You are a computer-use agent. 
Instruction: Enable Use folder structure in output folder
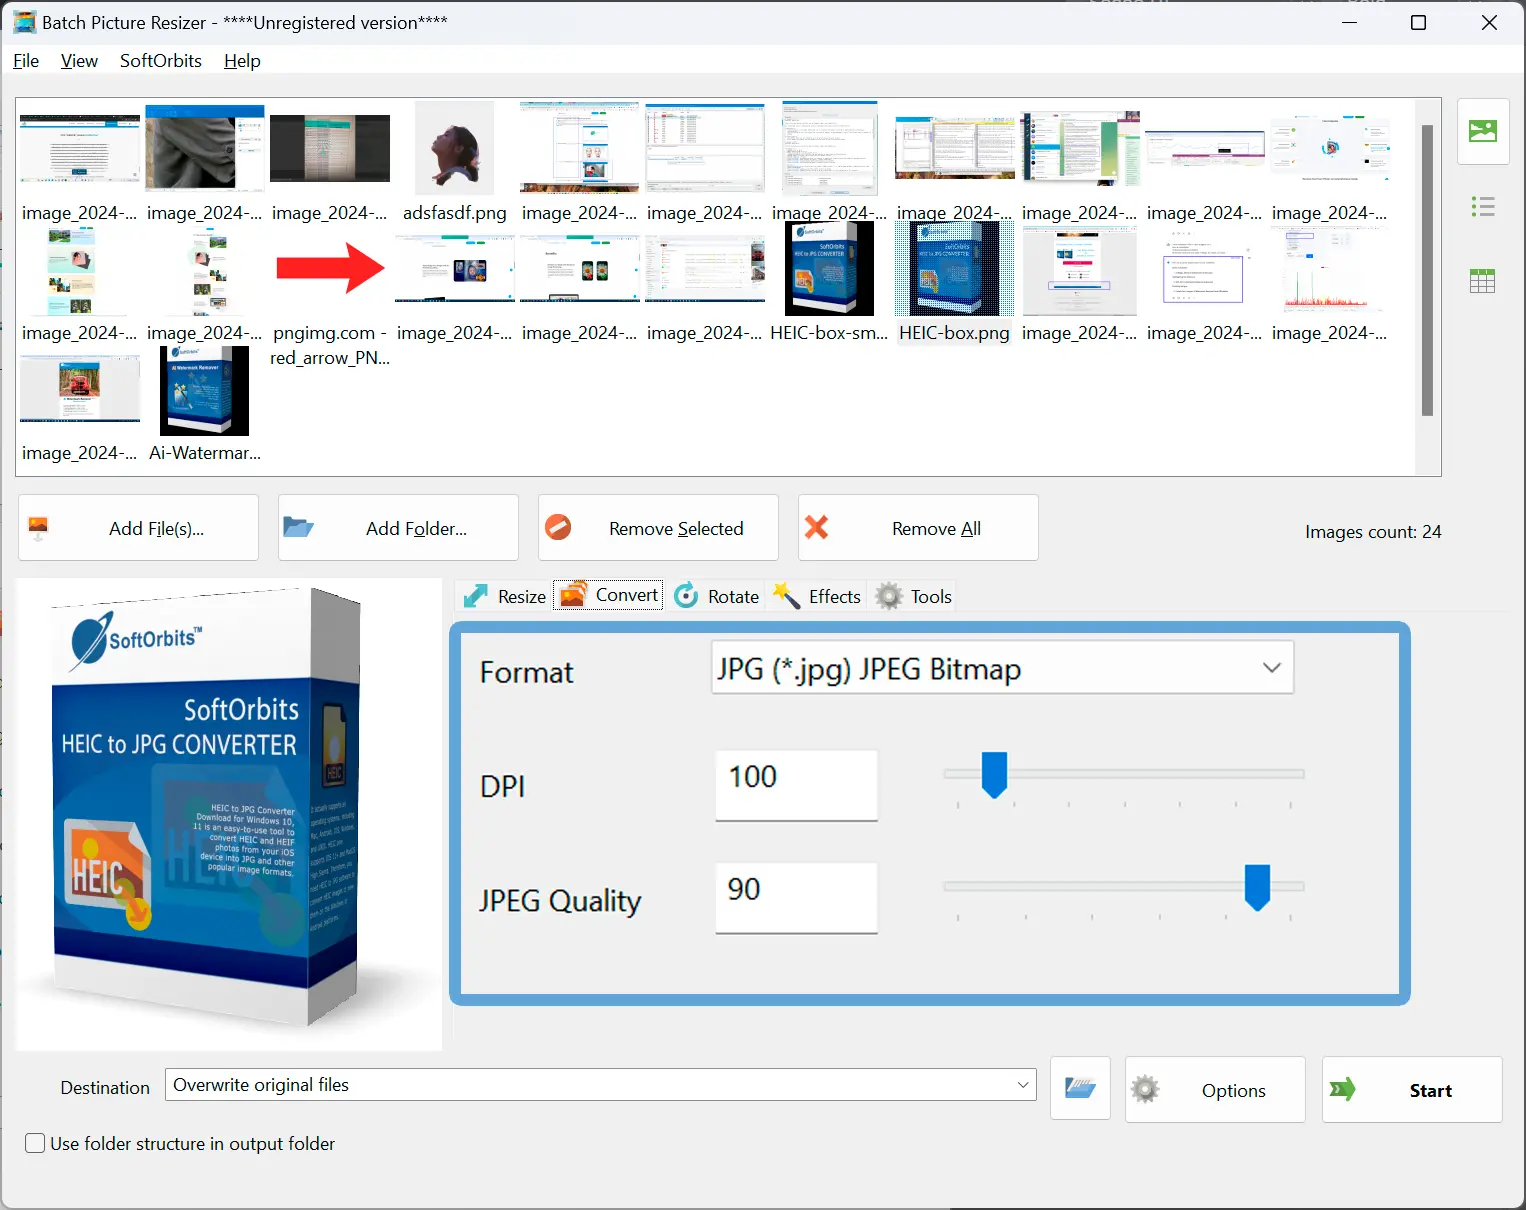pyautogui.click(x=35, y=1143)
